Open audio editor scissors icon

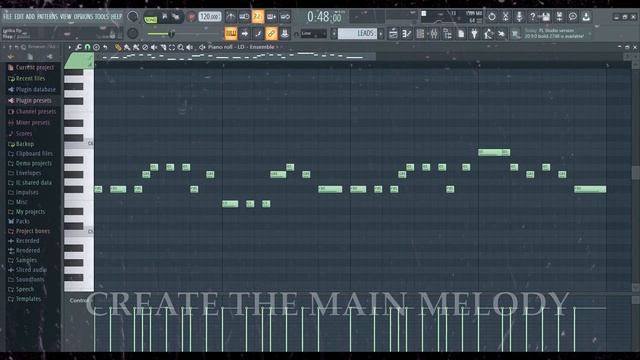tap(505, 17)
